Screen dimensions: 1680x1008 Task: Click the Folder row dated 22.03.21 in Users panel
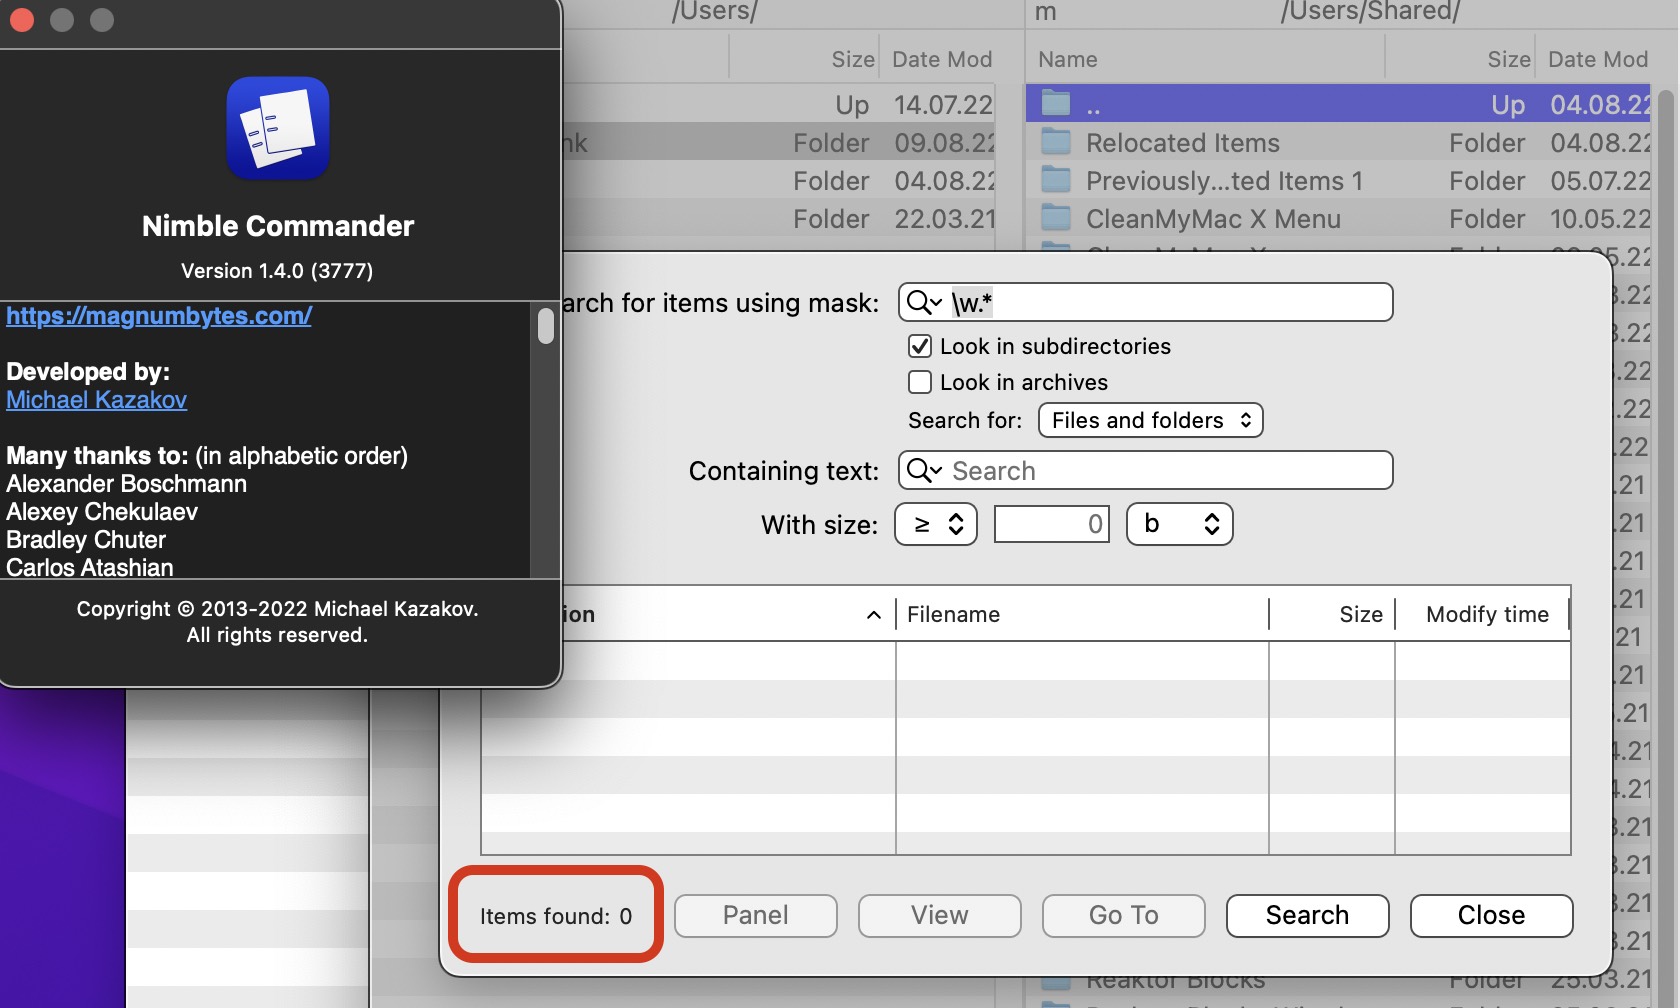[x=780, y=218]
